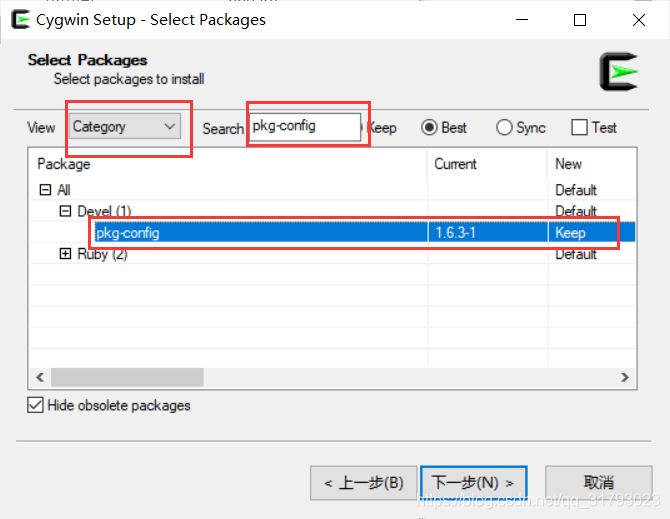Toggle Hide obsolete packages checkbox
670x519 pixels.
[35, 405]
